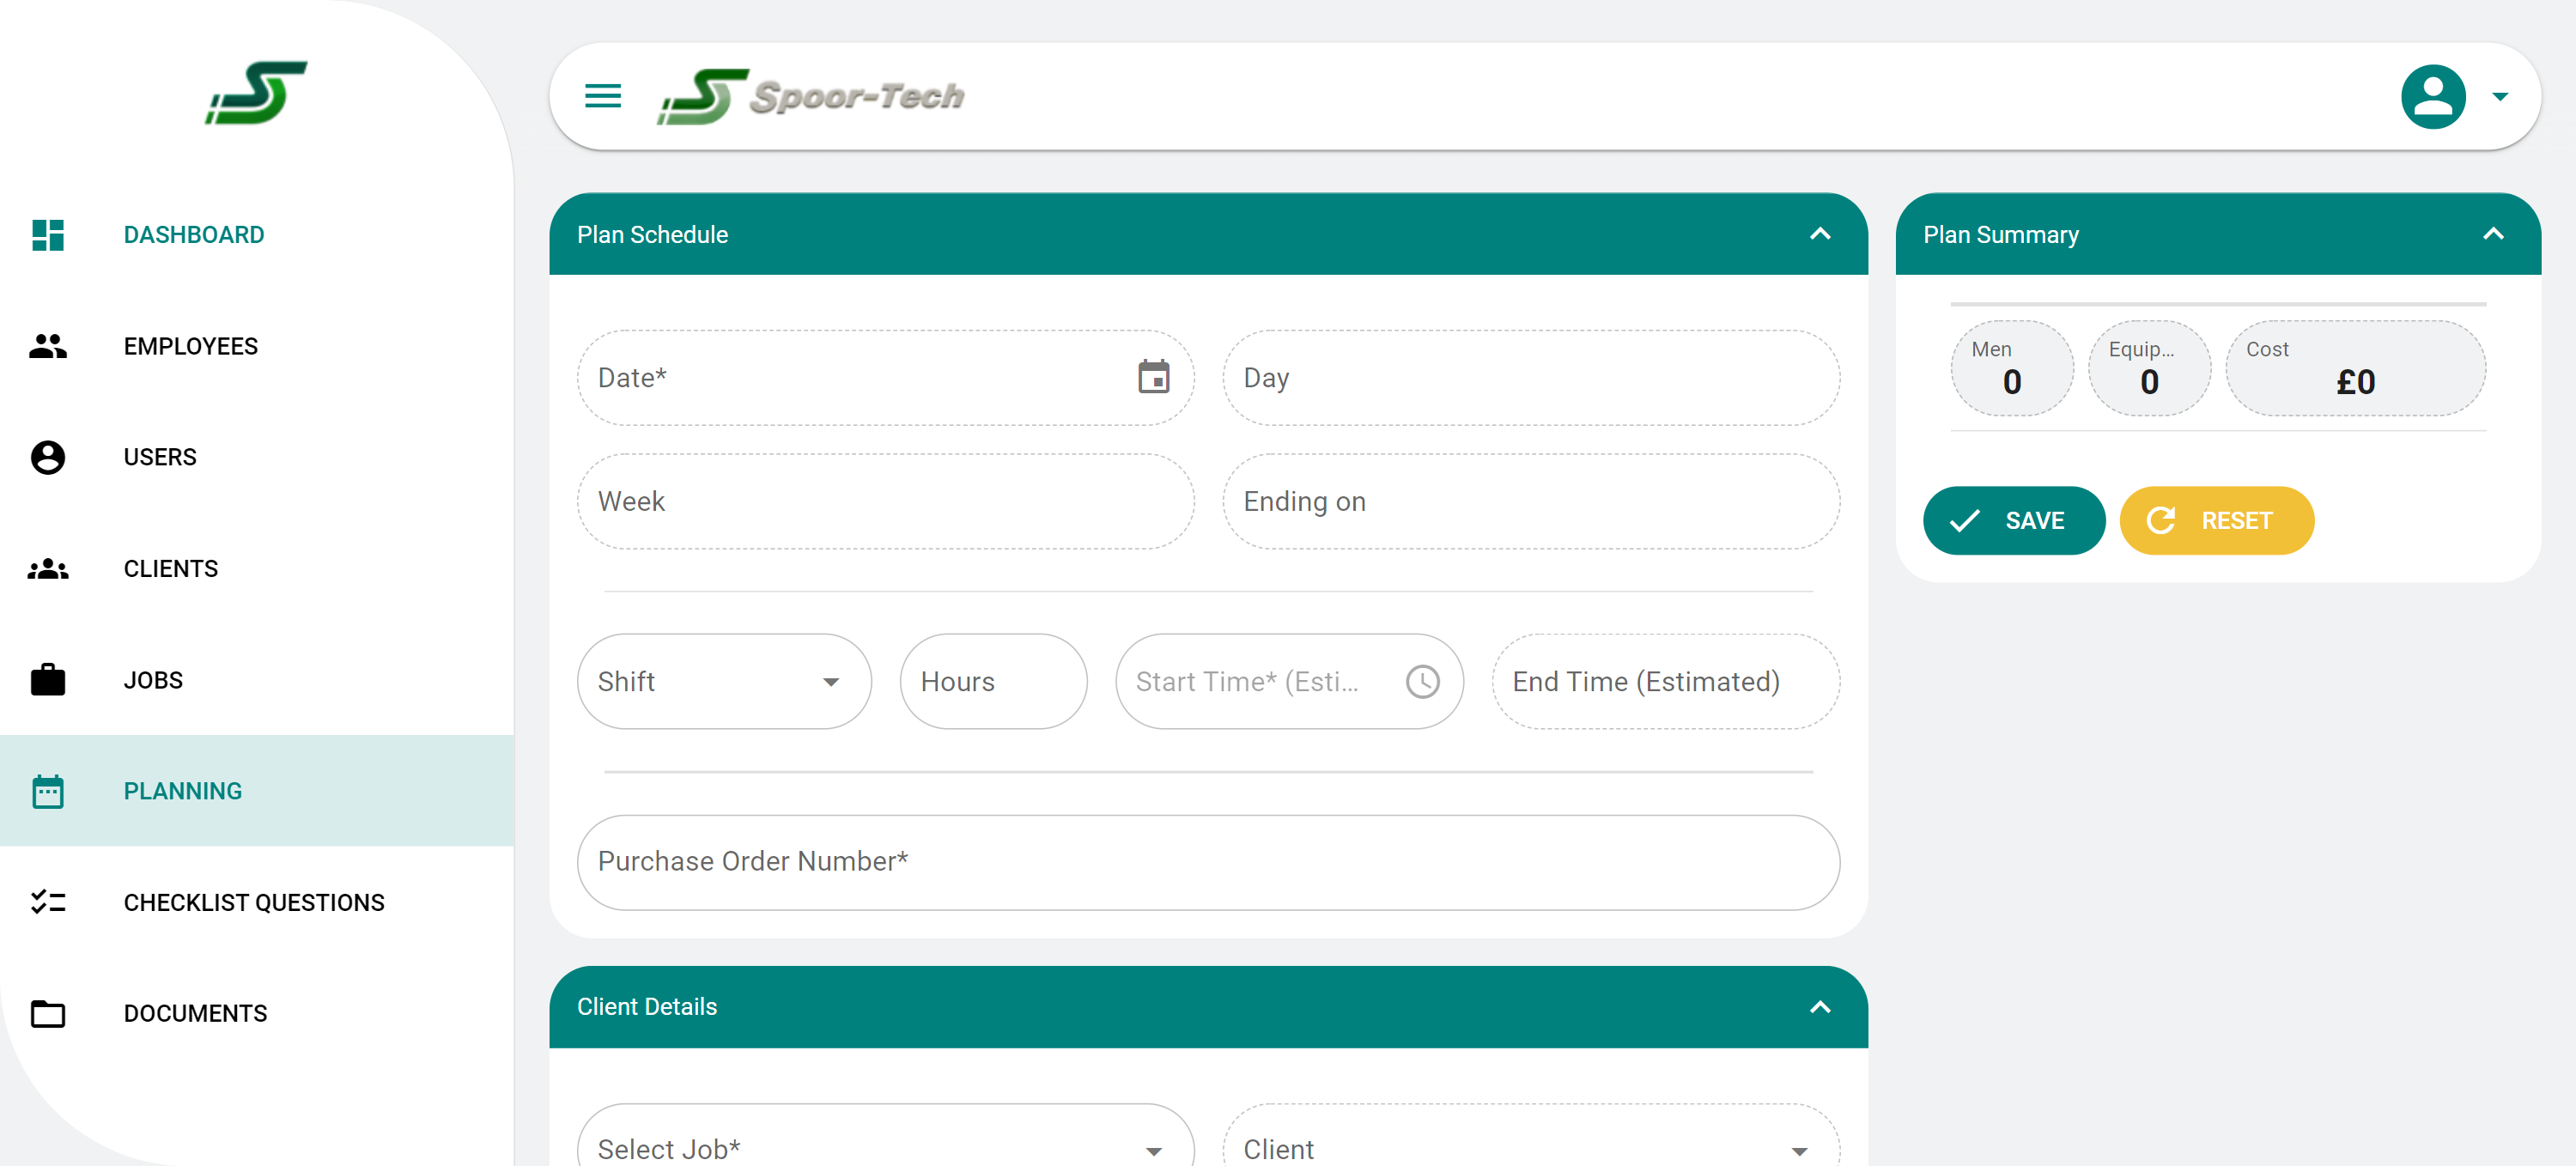
Task: Collapse the Plan Schedule panel
Action: pyautogui.click(x=1819, y=234)
